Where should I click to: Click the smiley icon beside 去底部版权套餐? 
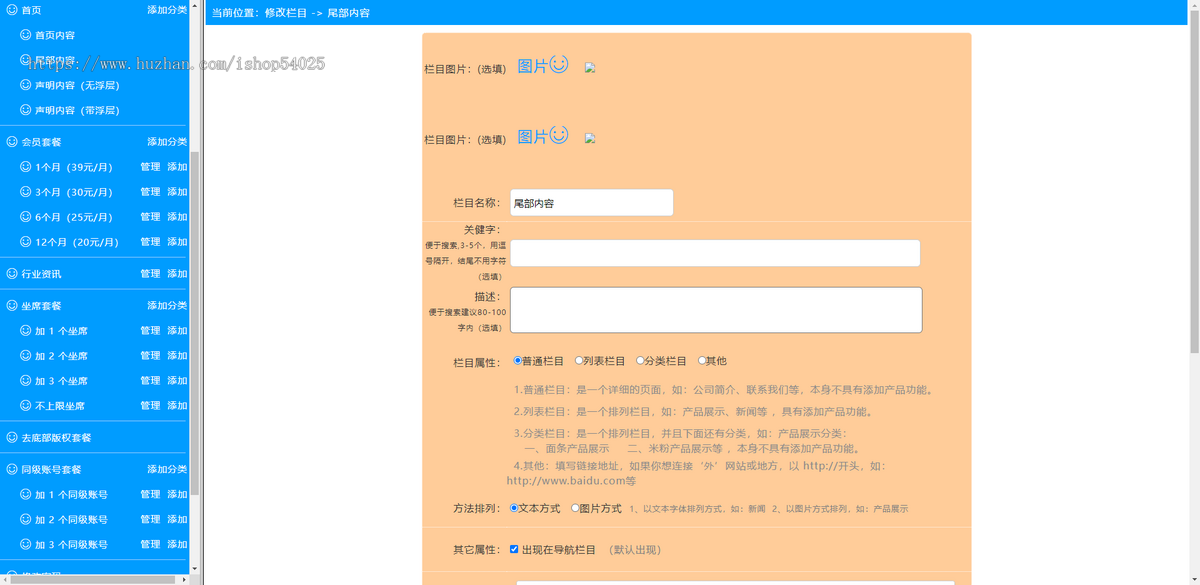(x=12, y=438)
